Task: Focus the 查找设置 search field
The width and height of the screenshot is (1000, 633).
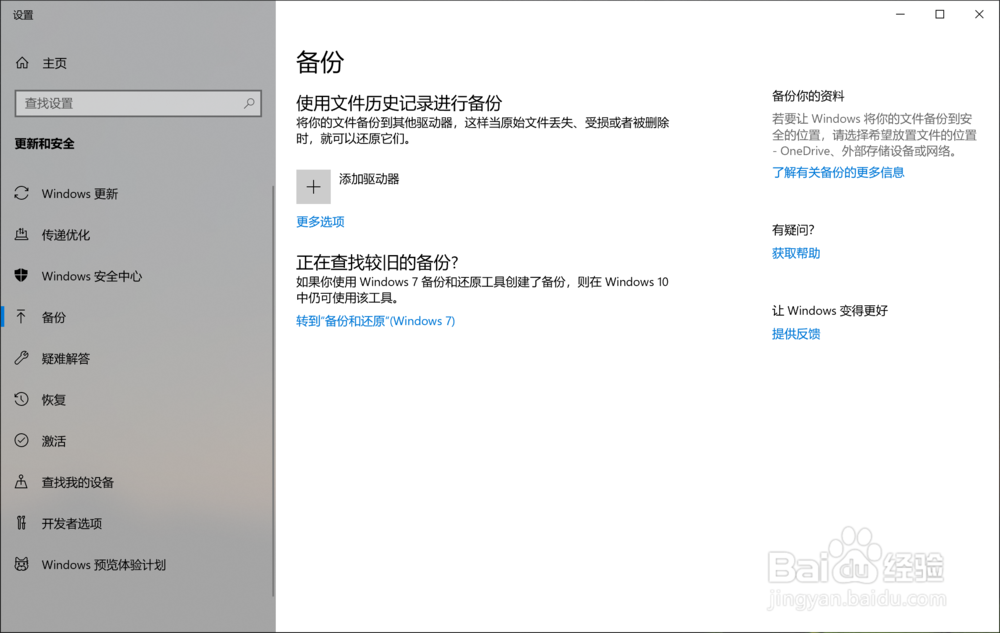Action: (138, 103)
